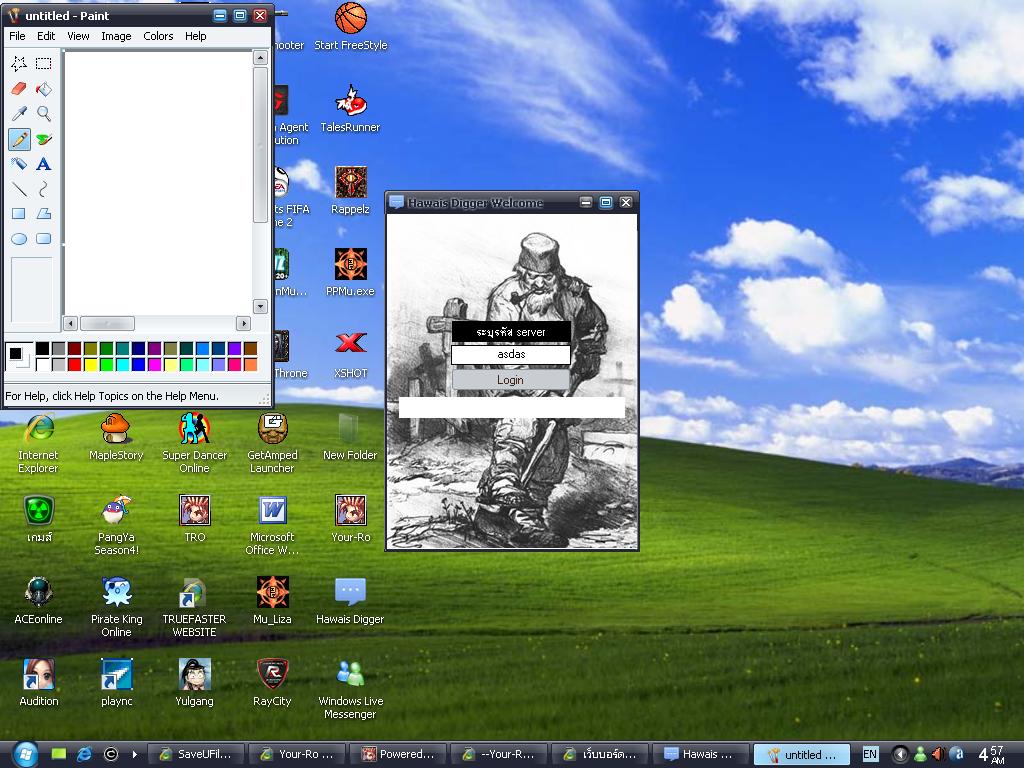Image resolution: width=1024 pixels, height=768 pixels.
Task: Select the Your-Ro desktop icon
Action: pyautogui.click(x=351, y=519)
